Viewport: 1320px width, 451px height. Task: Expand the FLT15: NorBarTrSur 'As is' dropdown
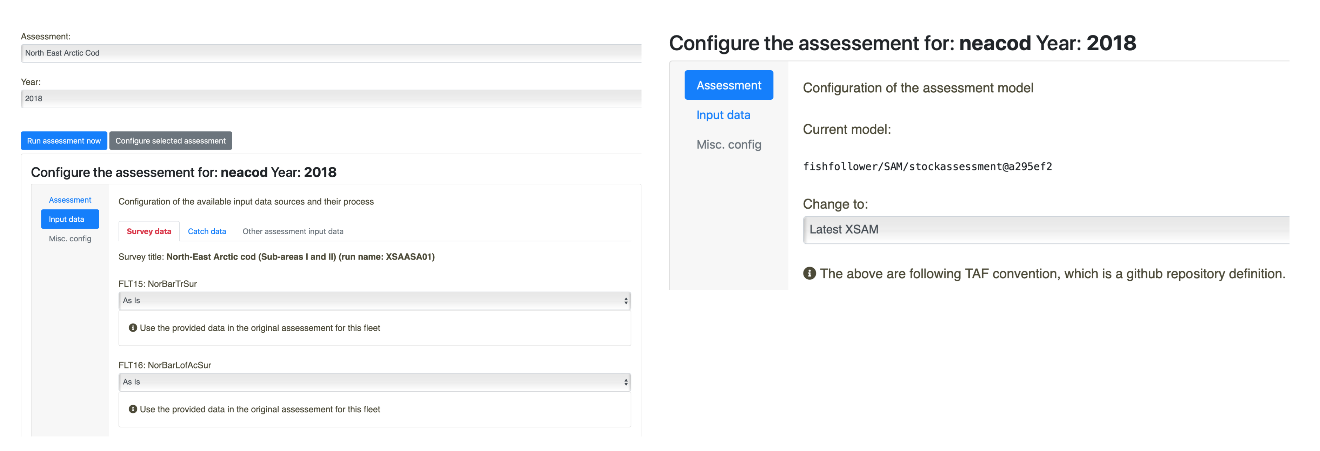pos(374,300)
